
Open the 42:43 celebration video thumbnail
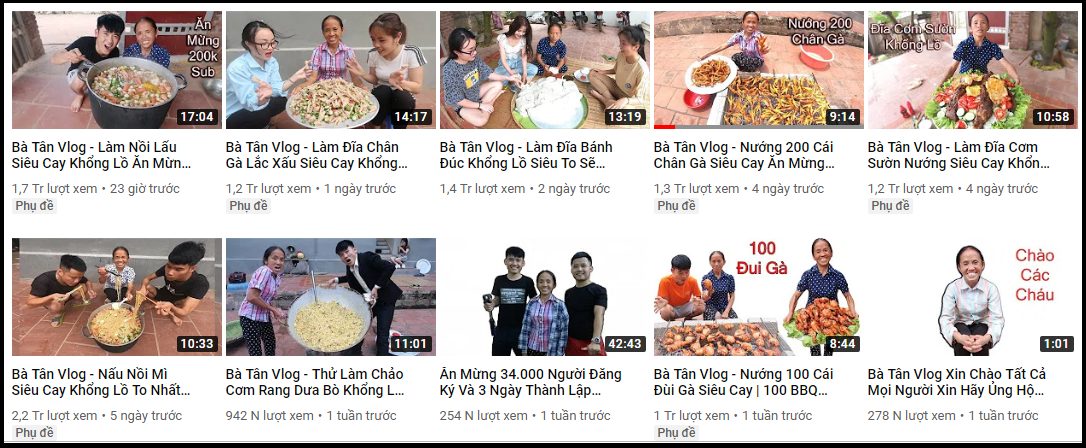click(x=544, y=297)
